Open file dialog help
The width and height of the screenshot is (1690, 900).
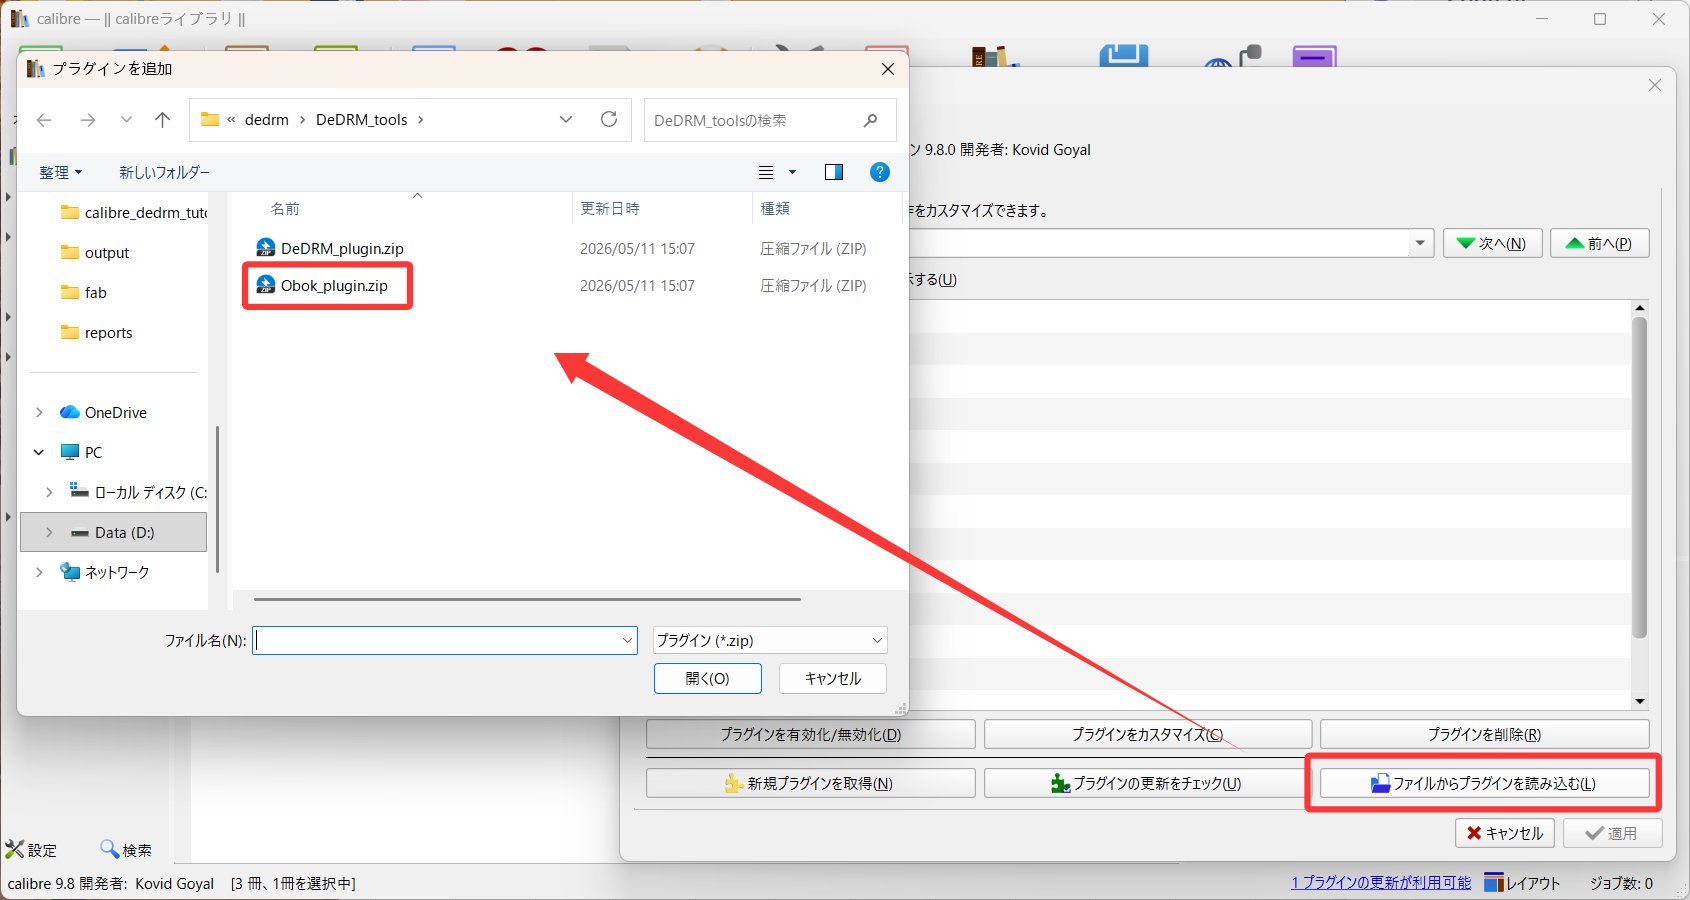[880, 172]
